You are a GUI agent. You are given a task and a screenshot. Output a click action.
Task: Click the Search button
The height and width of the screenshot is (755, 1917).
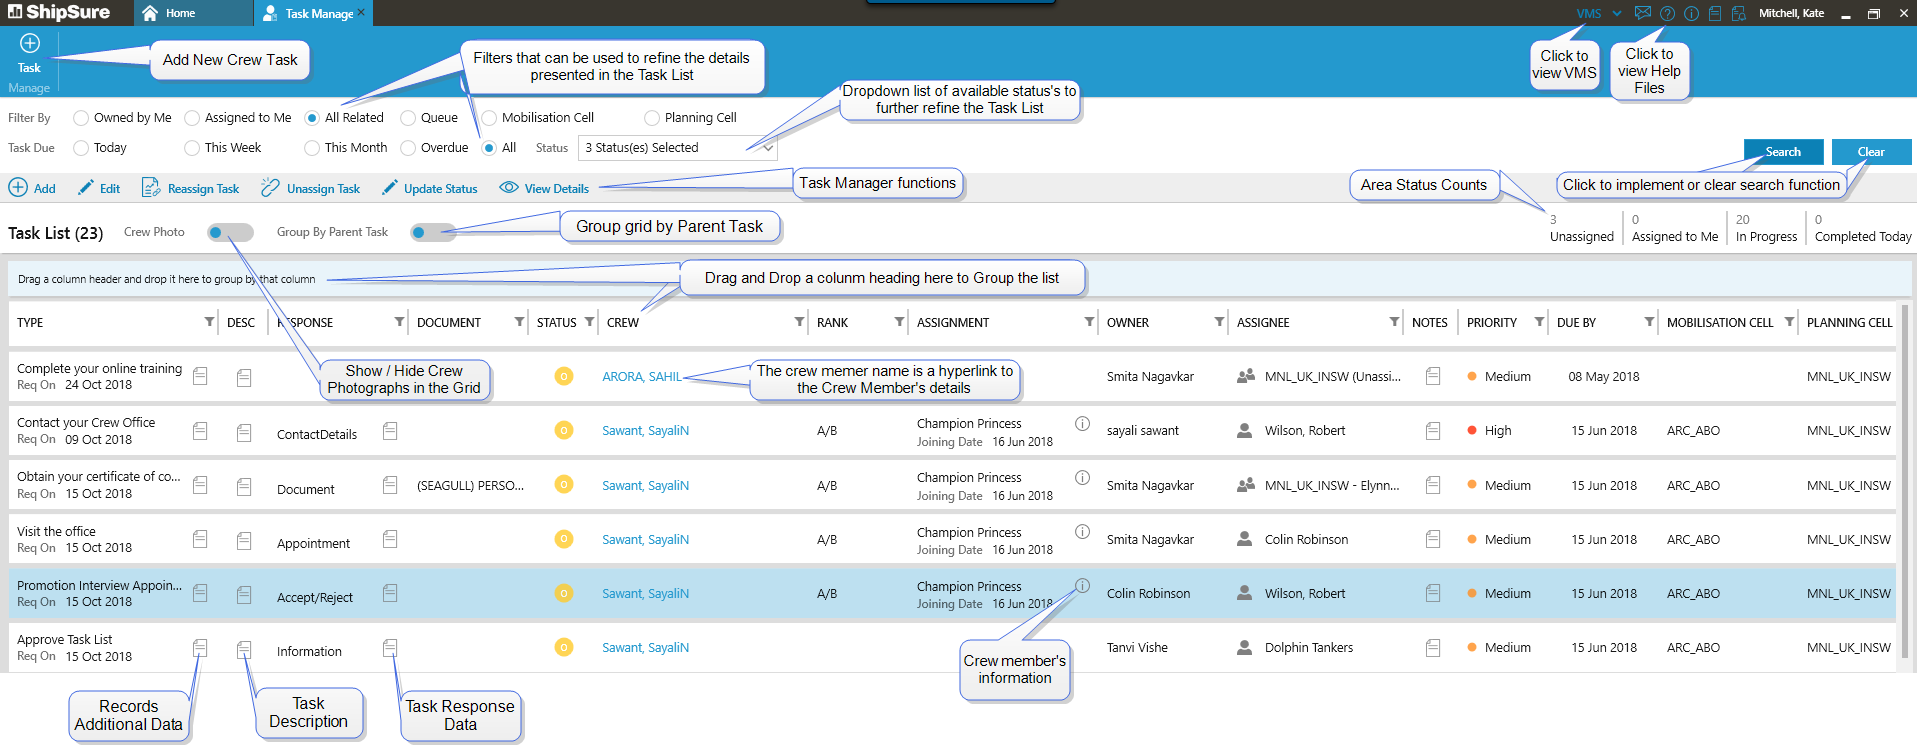click(x=1783, y=152)
